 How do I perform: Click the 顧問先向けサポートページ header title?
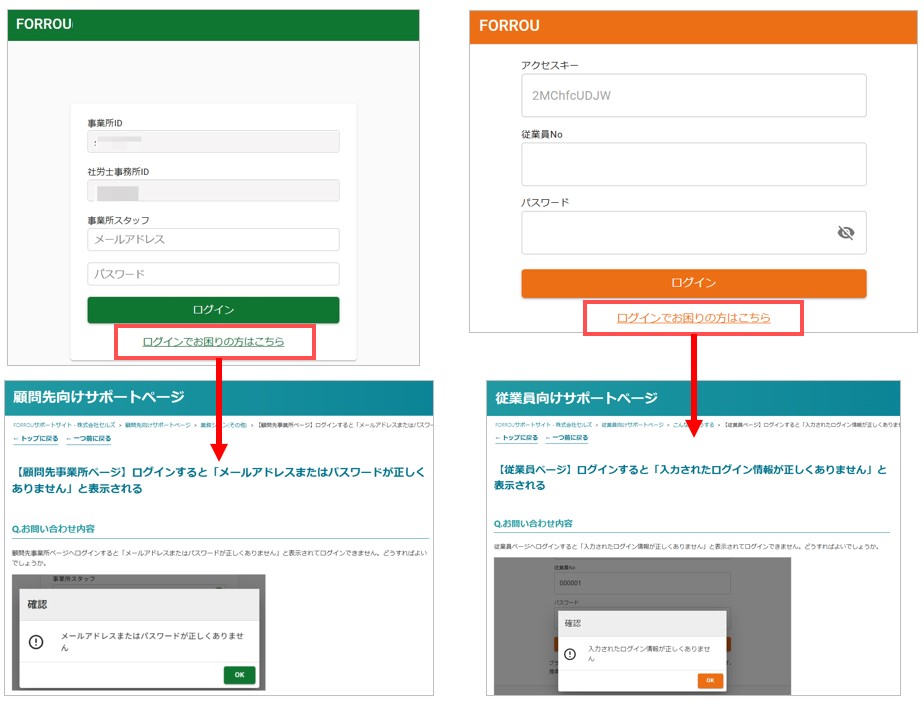(99, 397)
